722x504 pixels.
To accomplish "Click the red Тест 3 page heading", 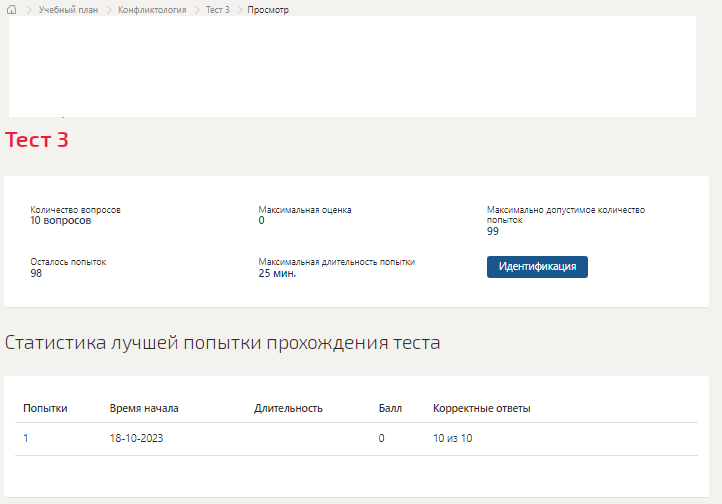I will (x=37, y=140).
